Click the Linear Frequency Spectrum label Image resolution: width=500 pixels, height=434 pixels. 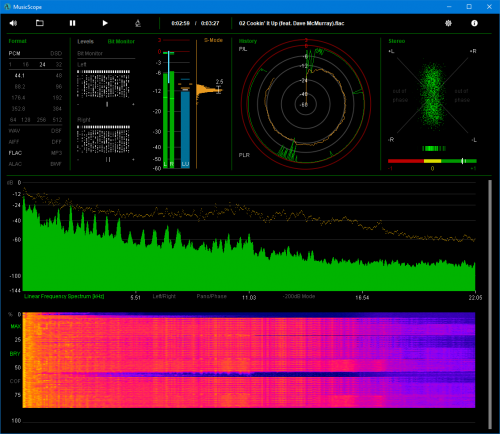point(64,296)
